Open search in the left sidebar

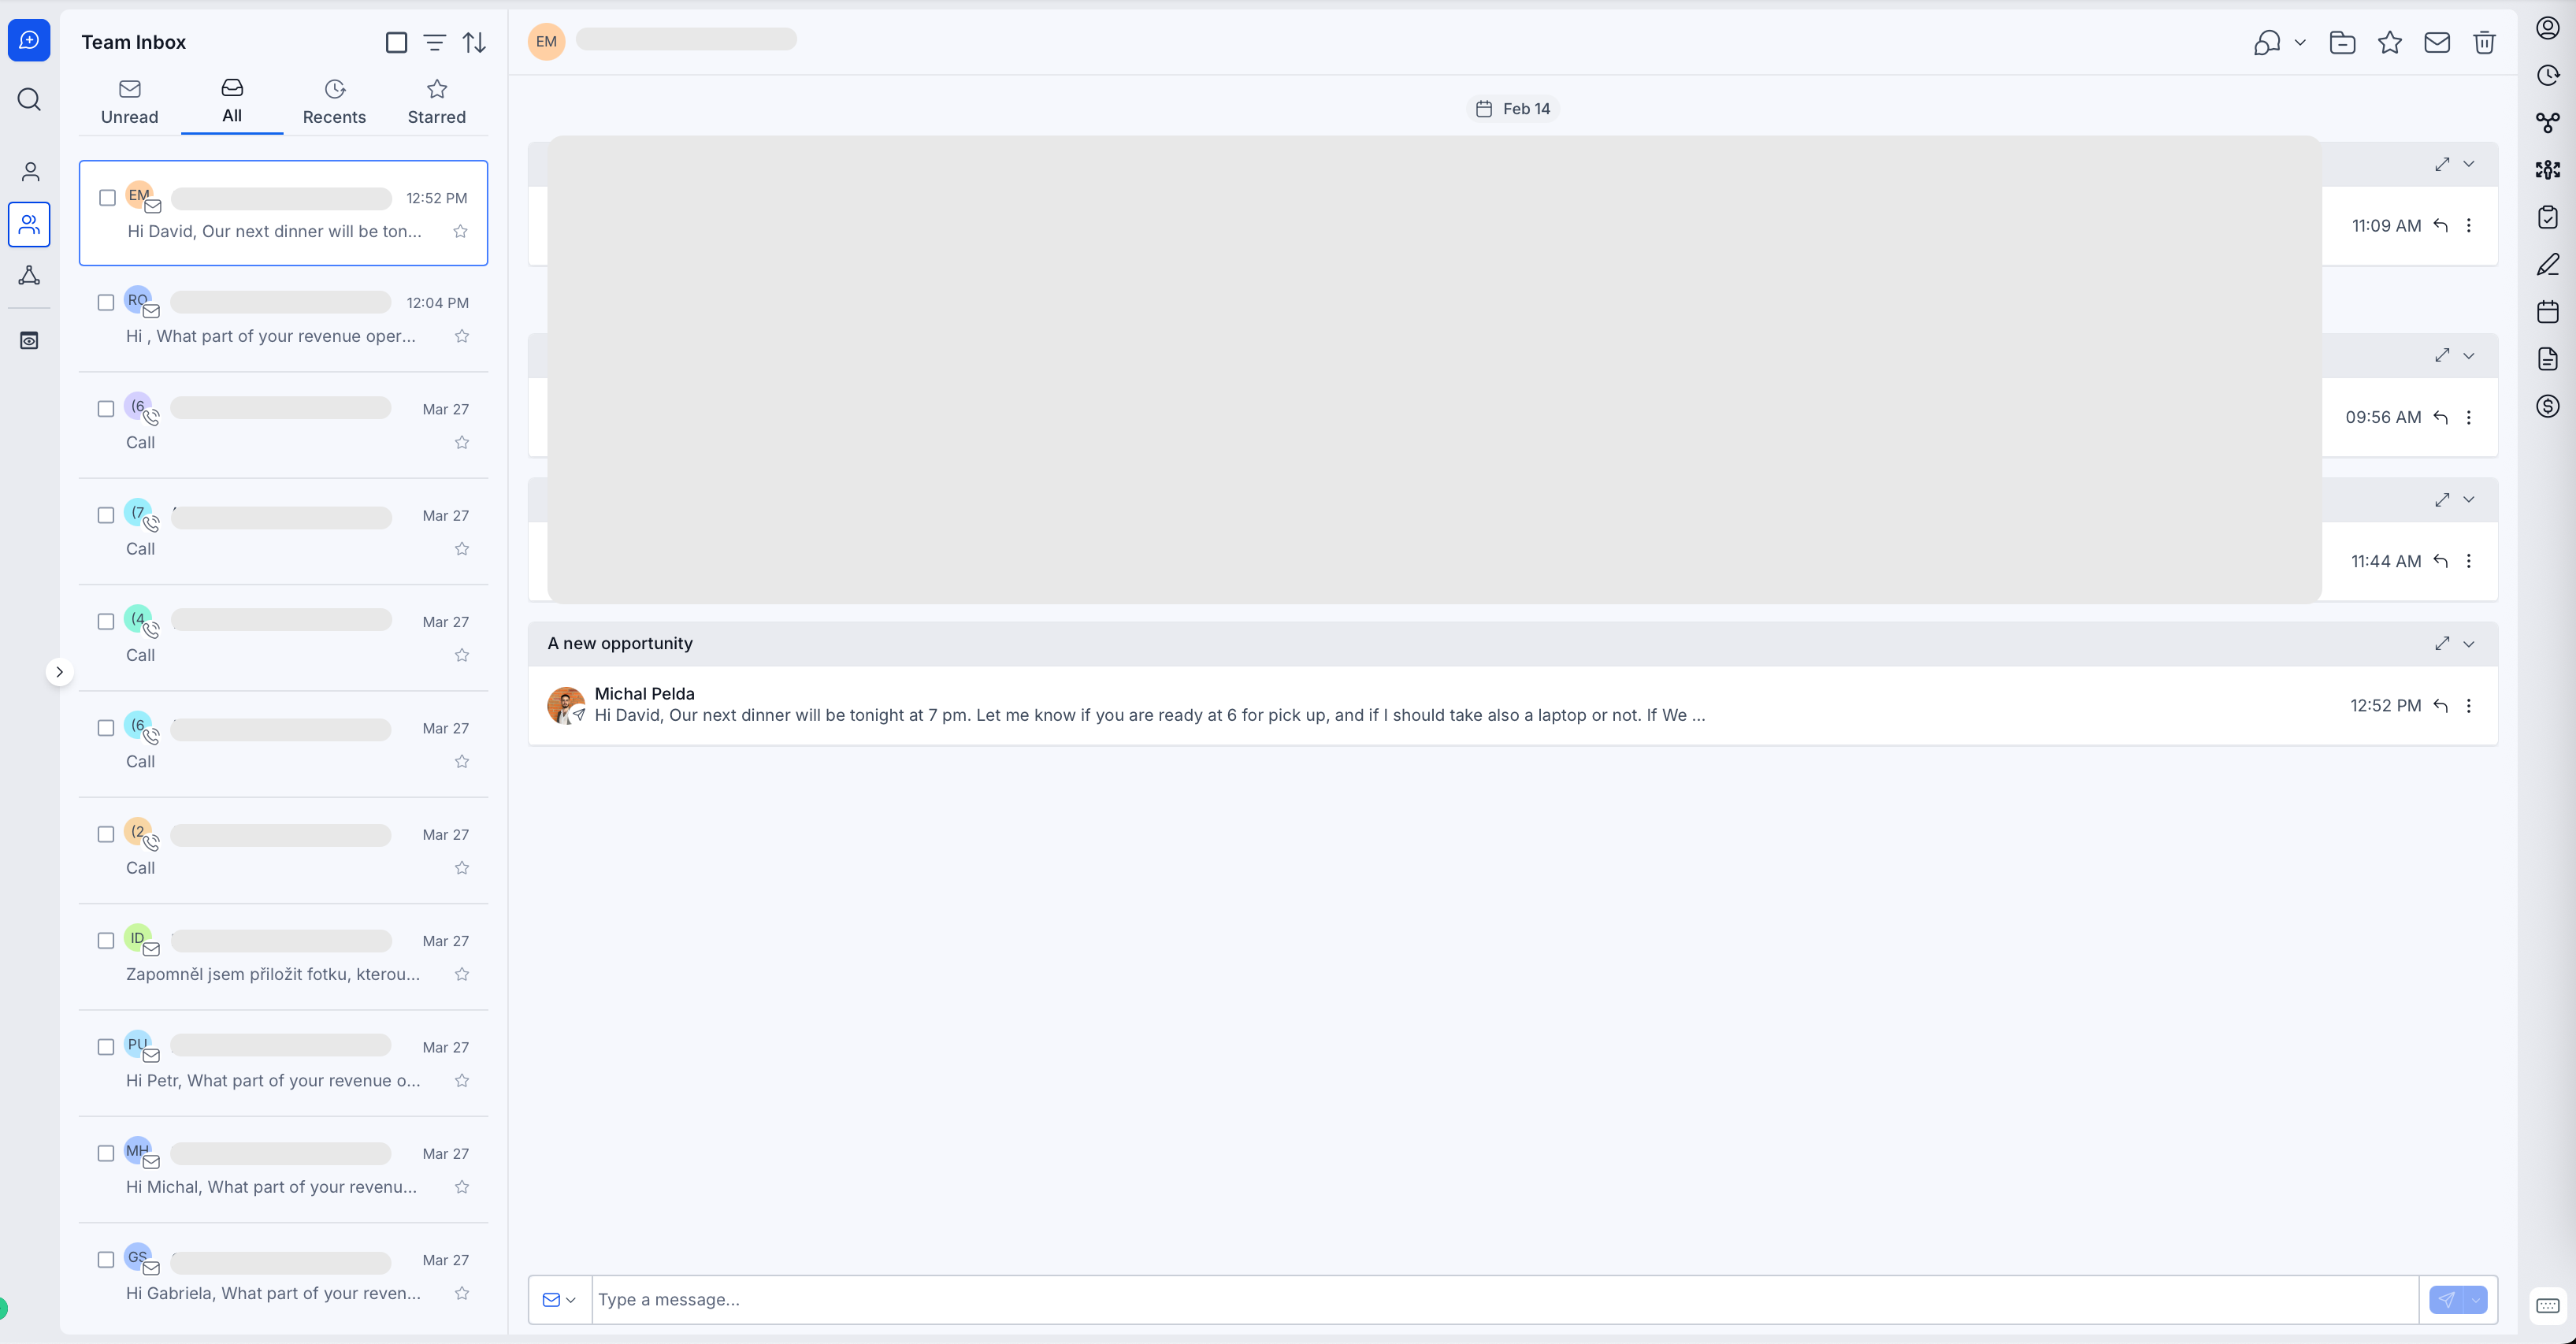[29, 99]
